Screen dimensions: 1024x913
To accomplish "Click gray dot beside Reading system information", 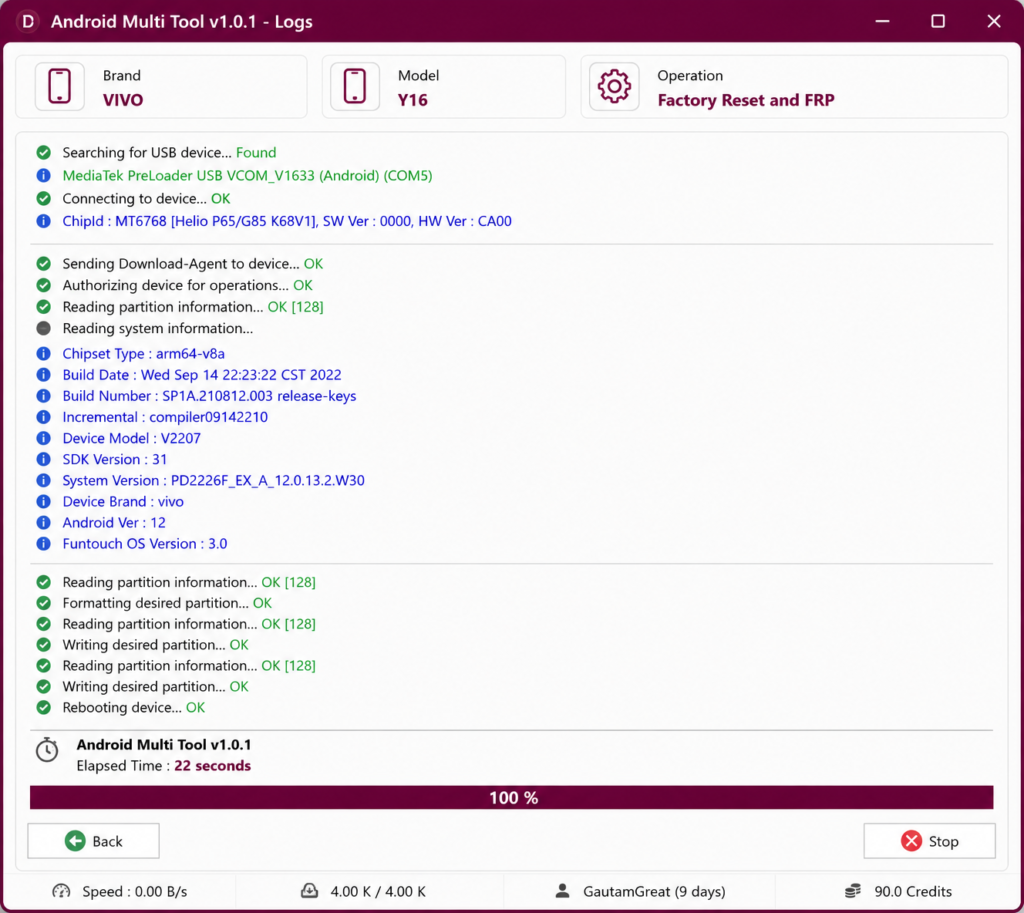I will 44,328.
